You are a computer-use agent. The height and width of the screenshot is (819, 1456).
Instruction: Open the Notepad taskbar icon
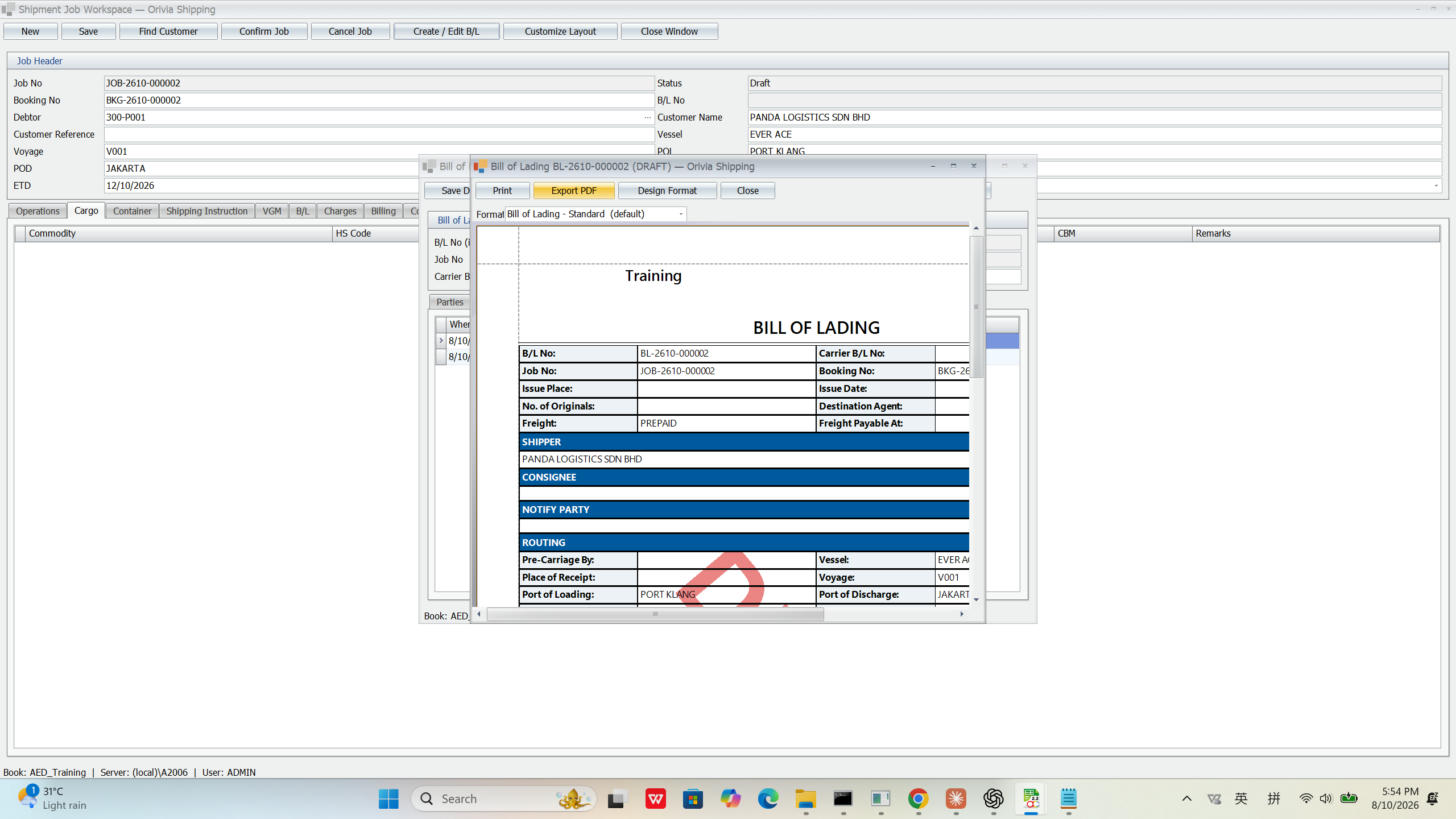tap(1068, 798)
